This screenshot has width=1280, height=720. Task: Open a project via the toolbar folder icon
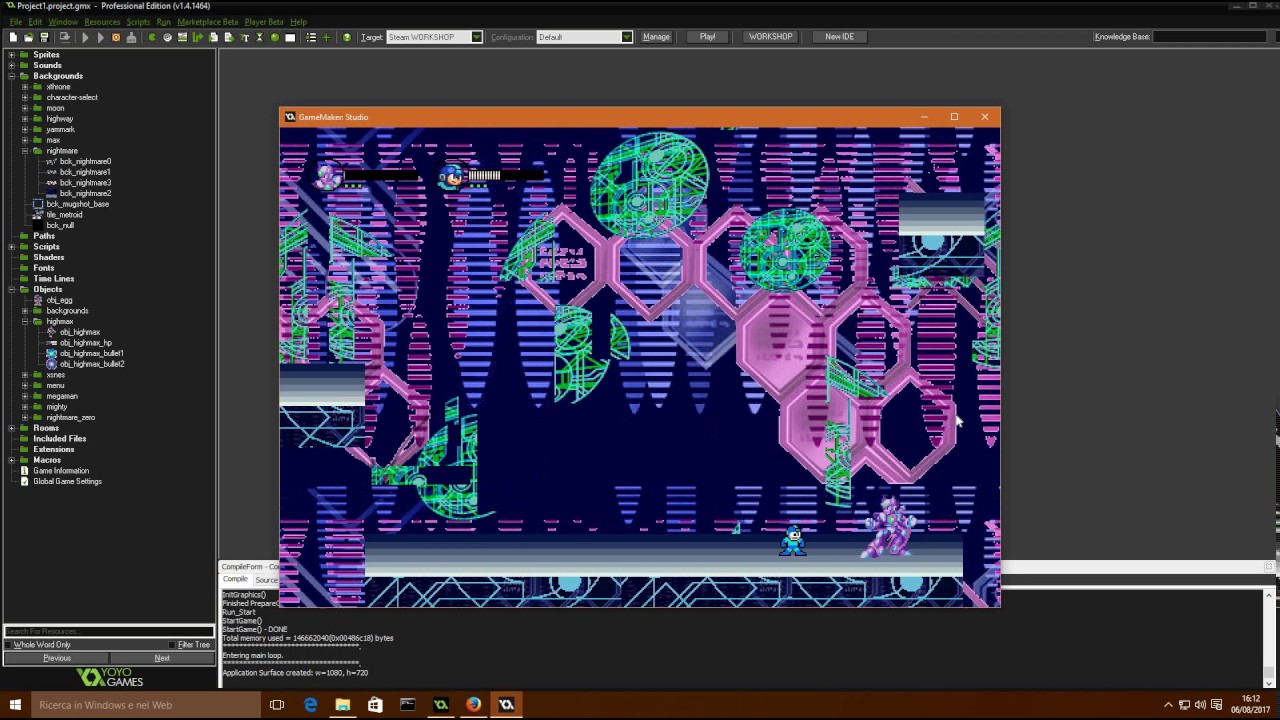(28, 37)
